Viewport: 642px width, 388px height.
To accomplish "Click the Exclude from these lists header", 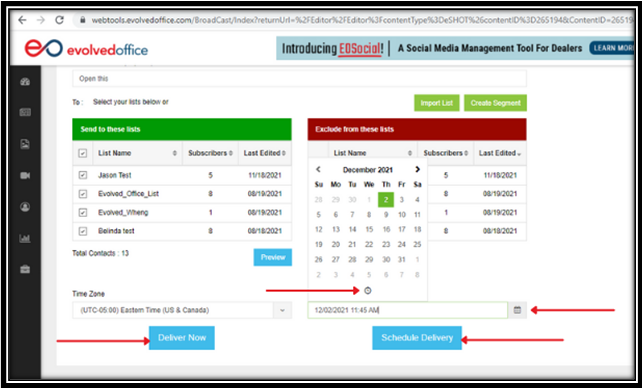I will click(417, 129).
